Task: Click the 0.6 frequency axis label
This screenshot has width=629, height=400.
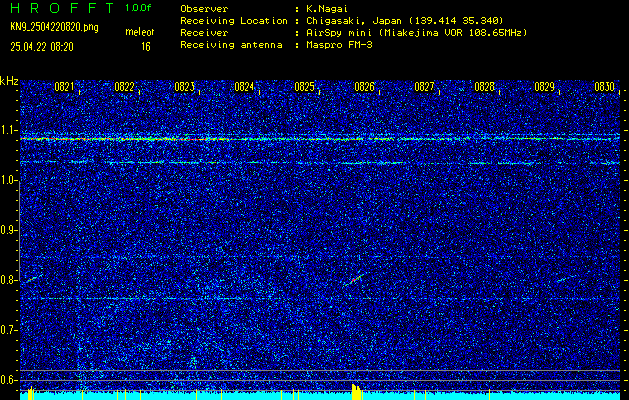Action: click(8, 380)
